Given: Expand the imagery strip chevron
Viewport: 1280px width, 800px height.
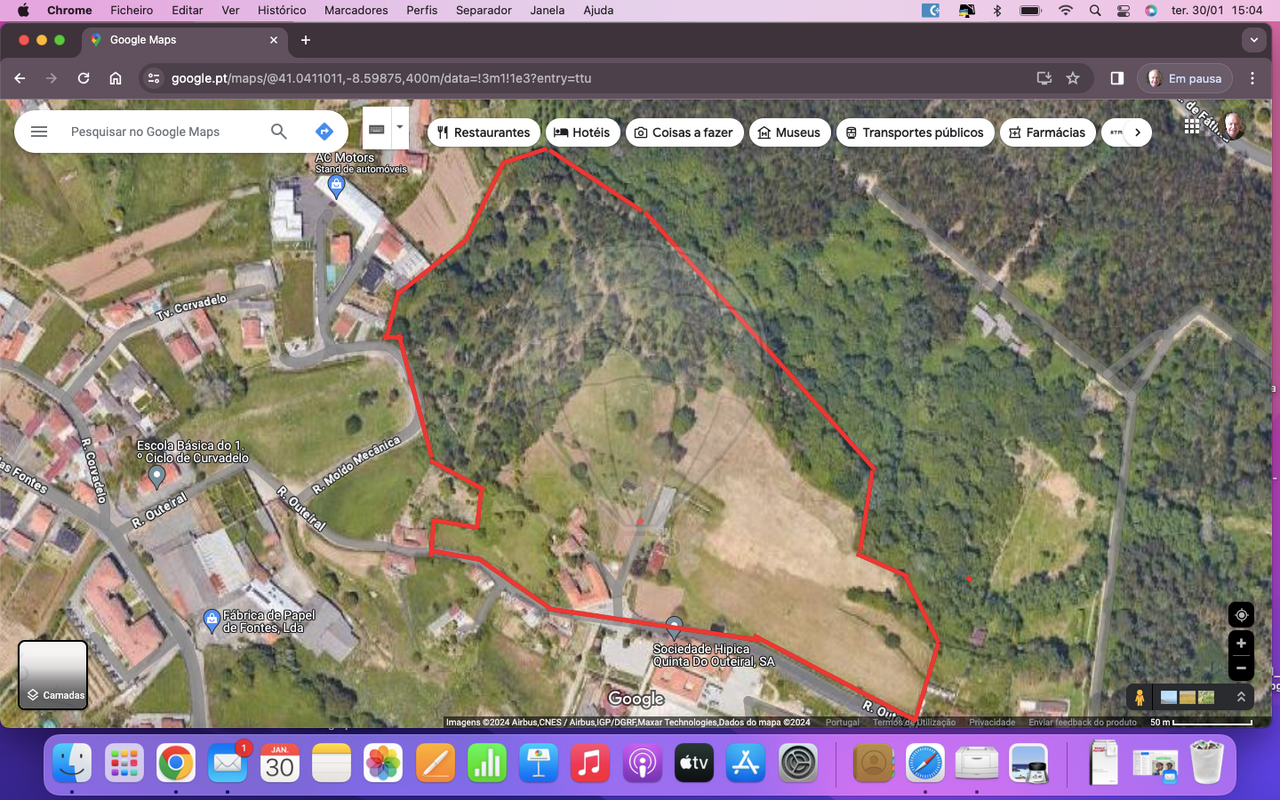Looking at the screenshot, I should 1241,697.
